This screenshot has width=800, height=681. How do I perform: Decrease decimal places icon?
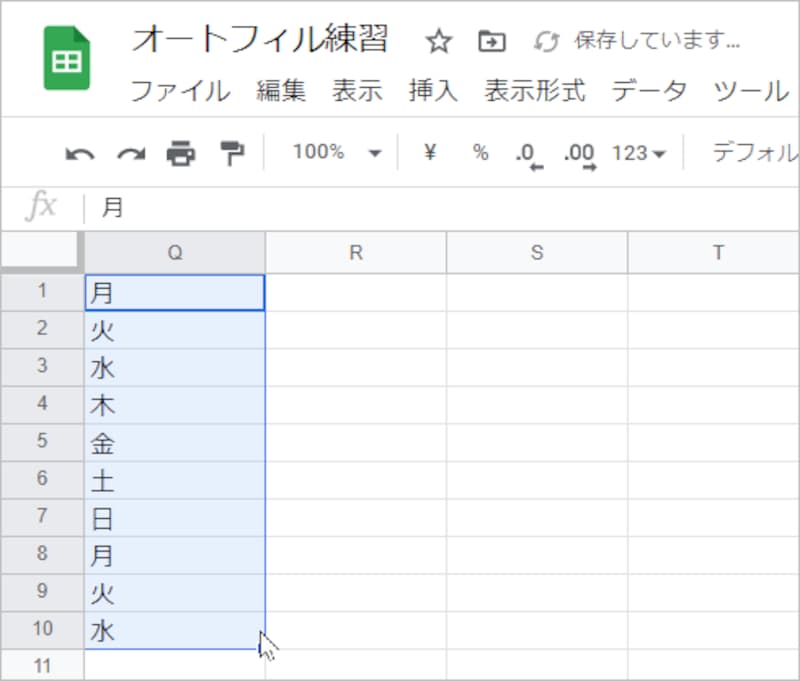pyautogui.click(x=527, y=153)
